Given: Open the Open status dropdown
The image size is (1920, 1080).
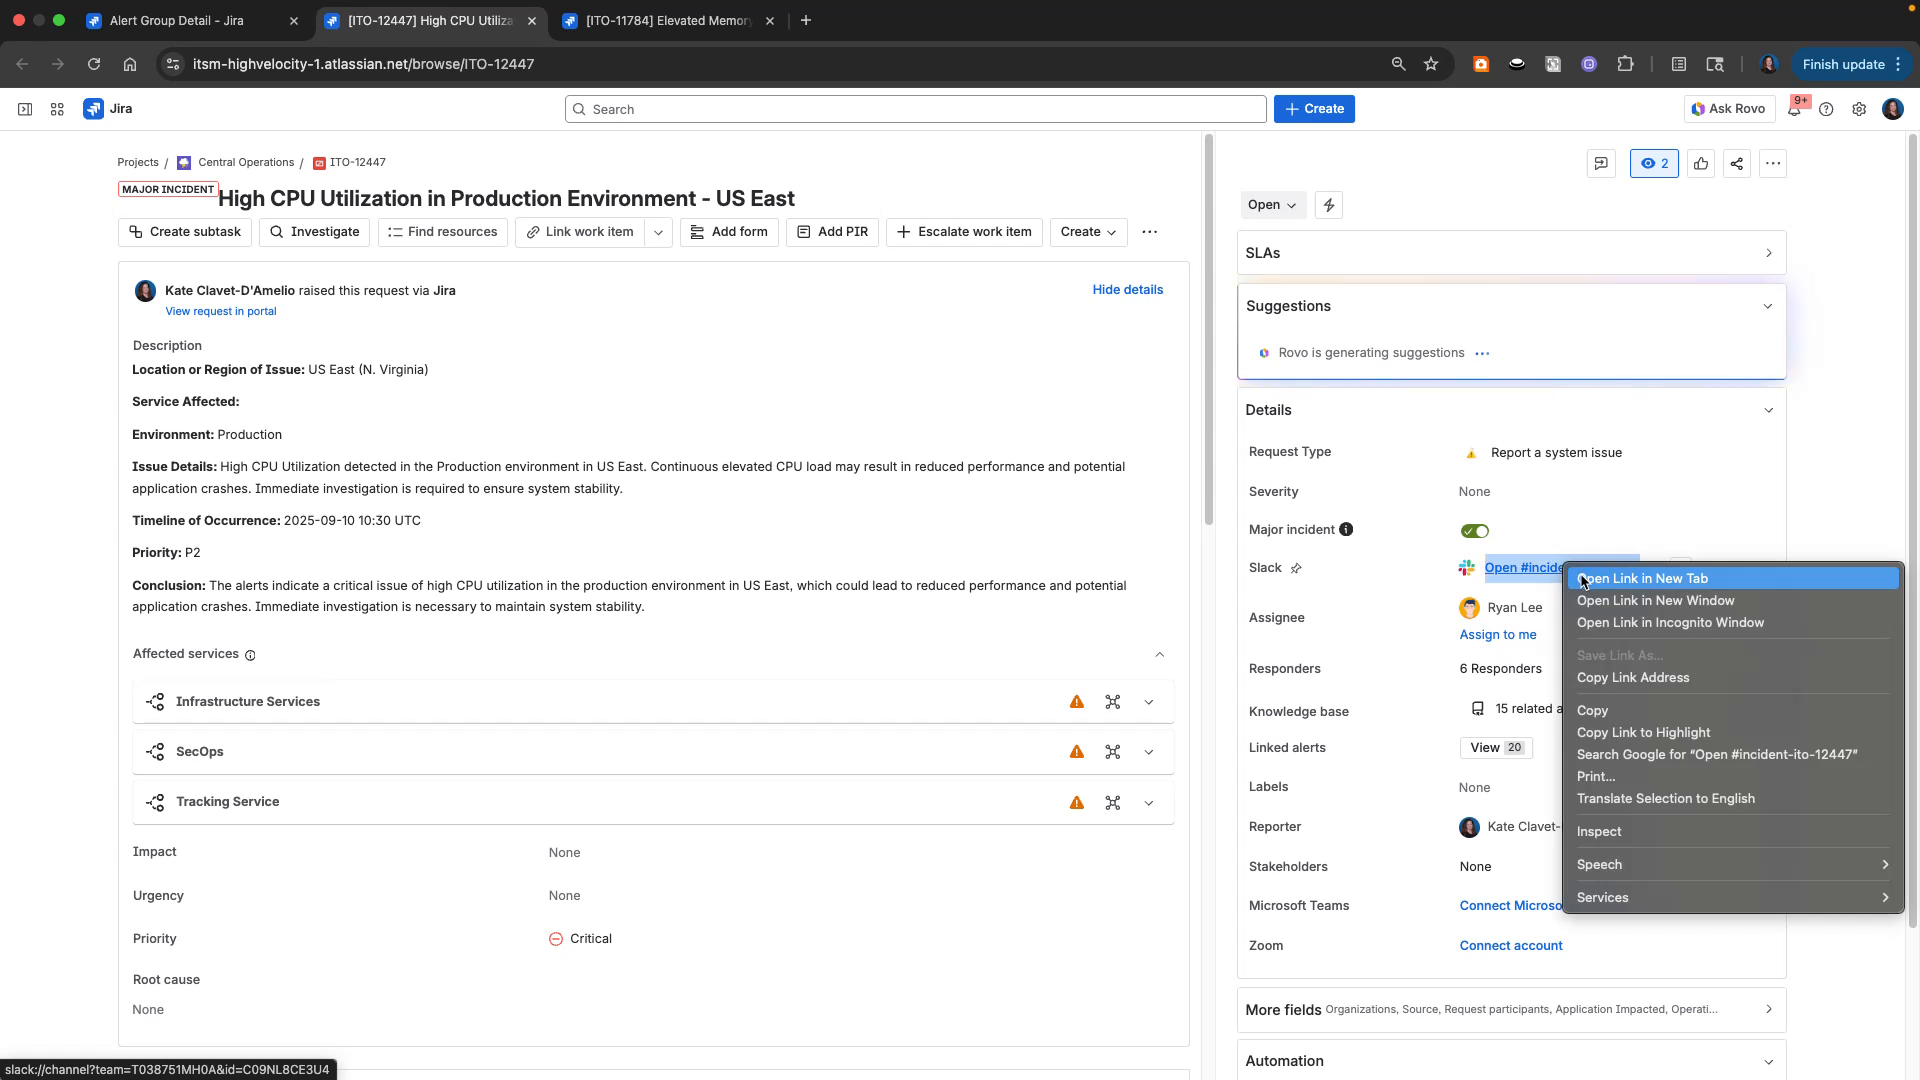Looking at the screenshot, I should pos(1271,204).
